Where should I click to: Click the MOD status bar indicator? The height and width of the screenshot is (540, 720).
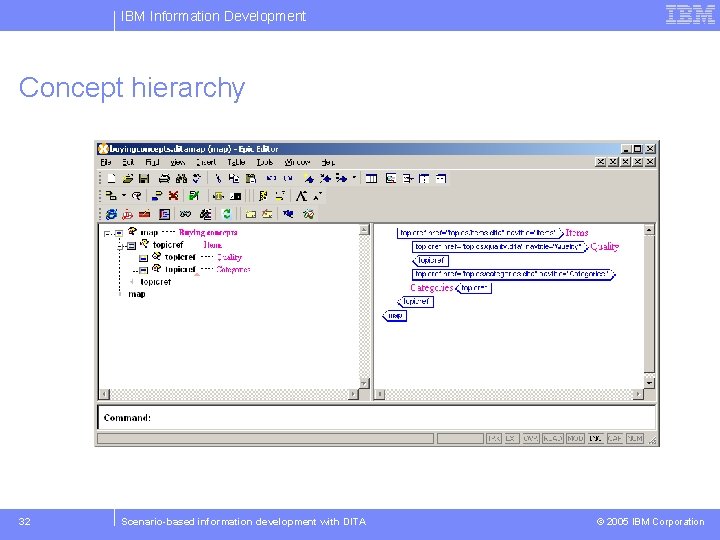[575, 439]
